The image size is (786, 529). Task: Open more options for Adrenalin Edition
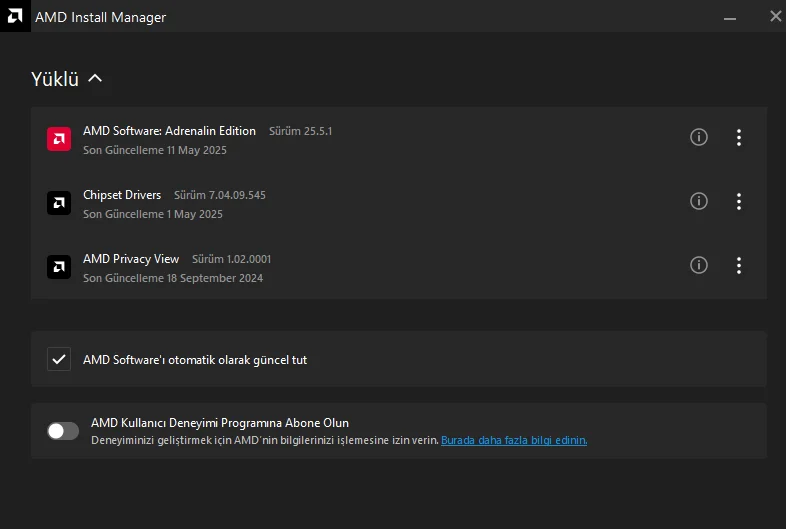coord(739,138)
